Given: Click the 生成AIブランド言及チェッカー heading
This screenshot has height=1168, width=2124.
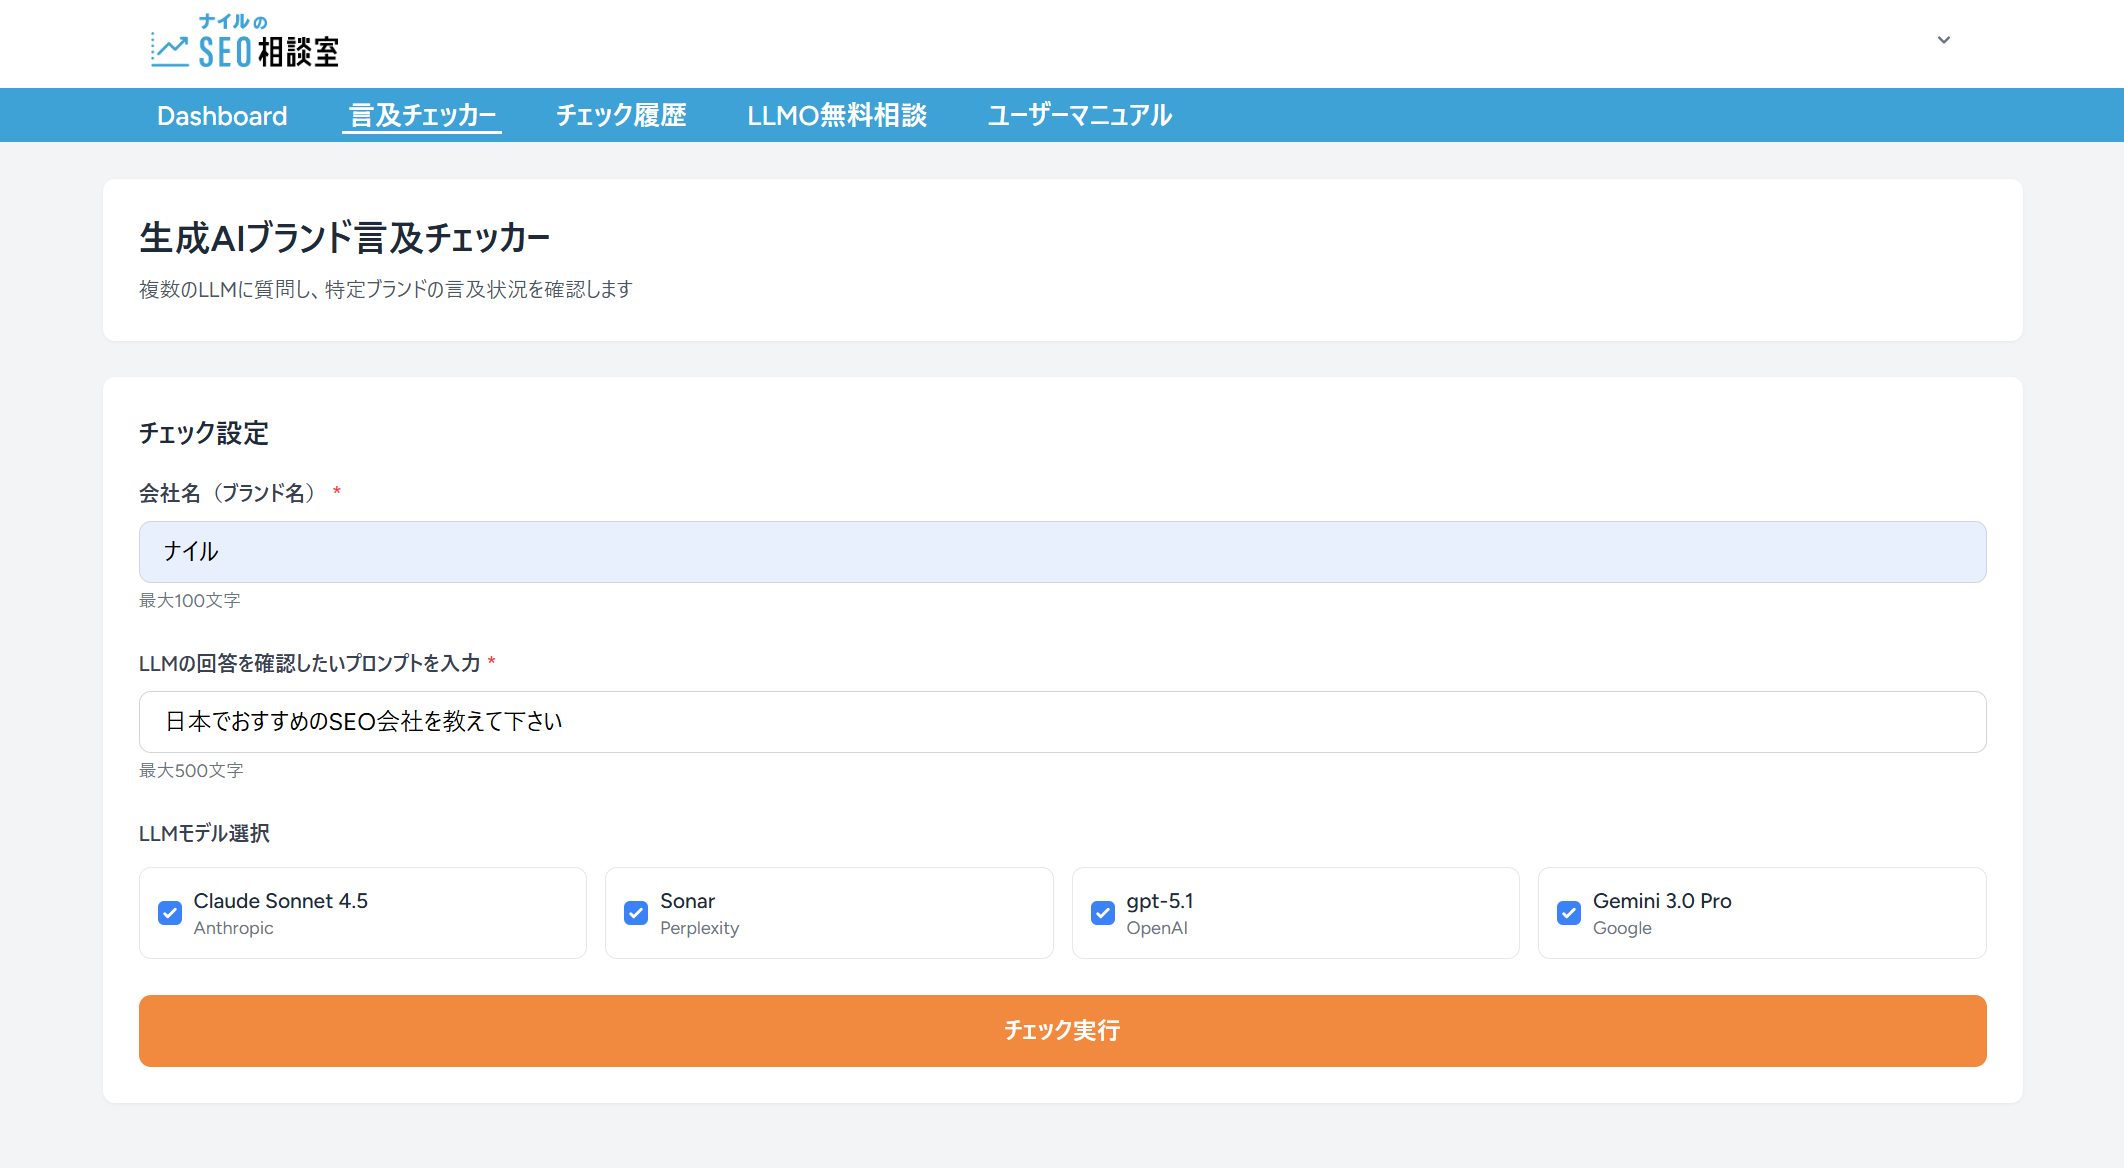Looking at the screenshot, I should (x=344, y=236).
